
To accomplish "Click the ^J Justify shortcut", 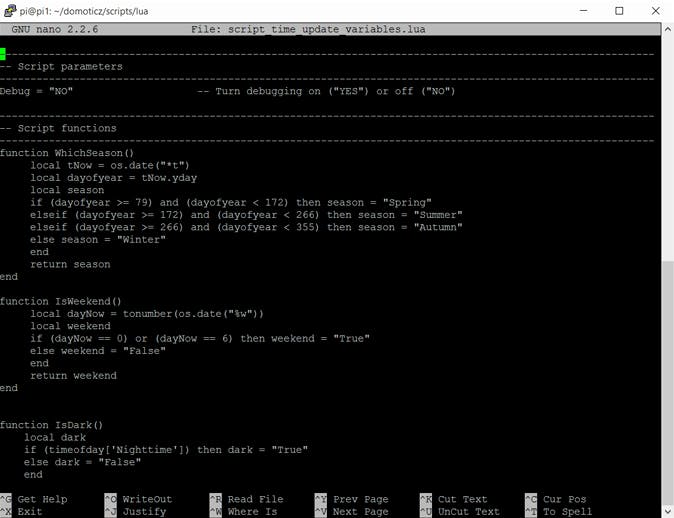I will pos(135,512).
